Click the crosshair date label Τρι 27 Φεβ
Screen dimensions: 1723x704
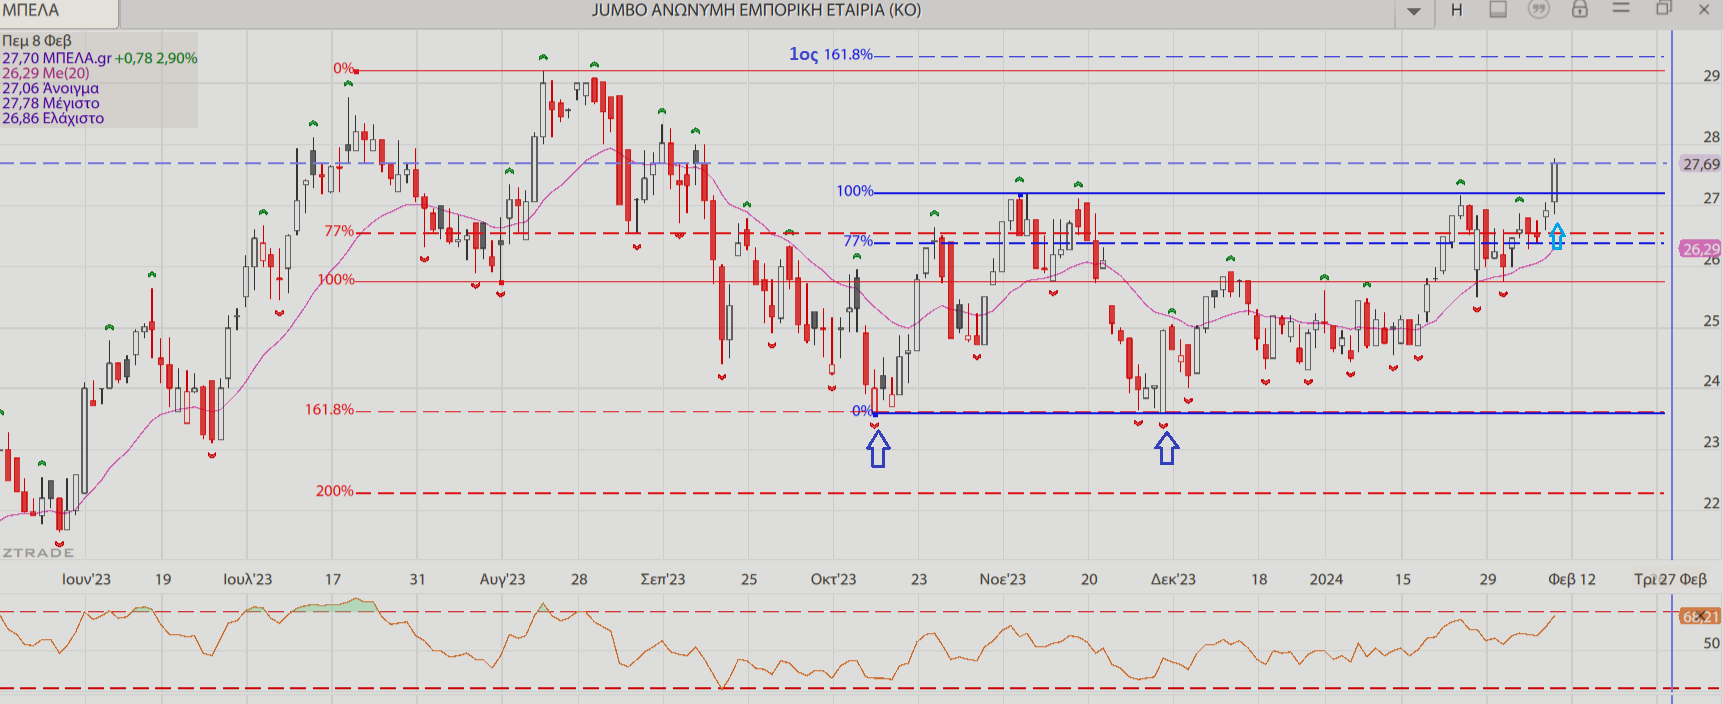click(x=1670, y=580)
